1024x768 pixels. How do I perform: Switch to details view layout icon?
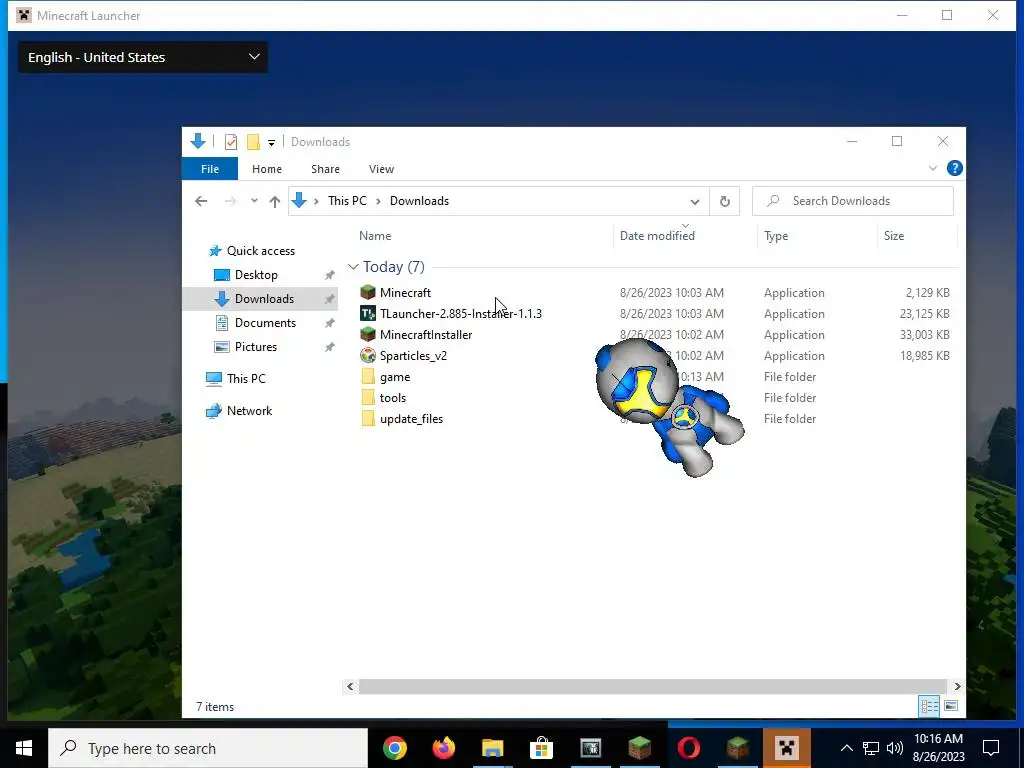pos(929,706)
